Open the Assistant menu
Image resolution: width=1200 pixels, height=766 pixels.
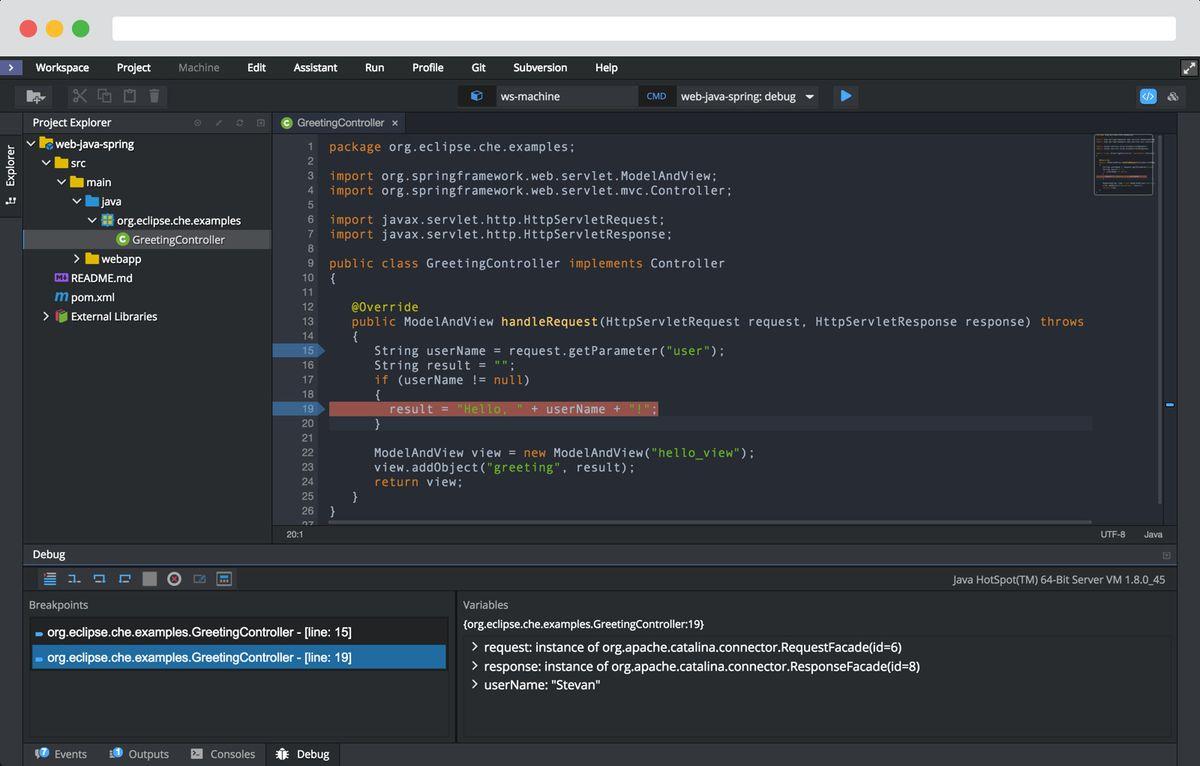pyautogui.click(x=315, y=68)
